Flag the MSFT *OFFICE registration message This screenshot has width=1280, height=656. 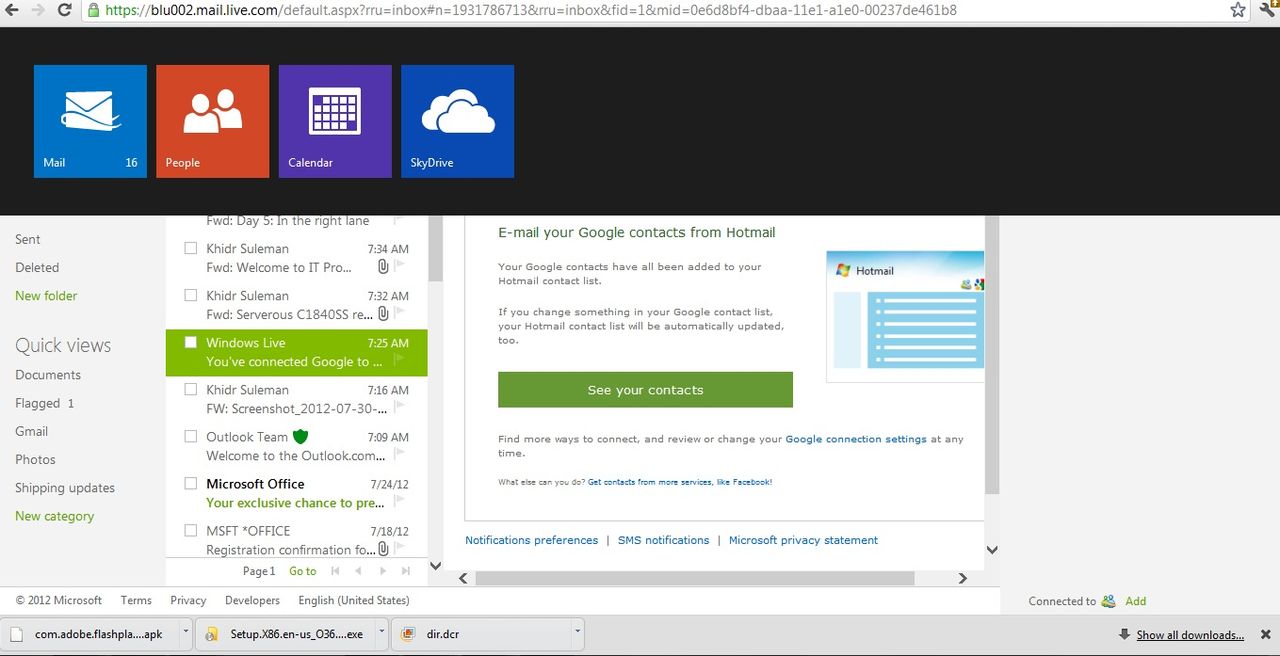pyautogui.click(x=400, y=549)
